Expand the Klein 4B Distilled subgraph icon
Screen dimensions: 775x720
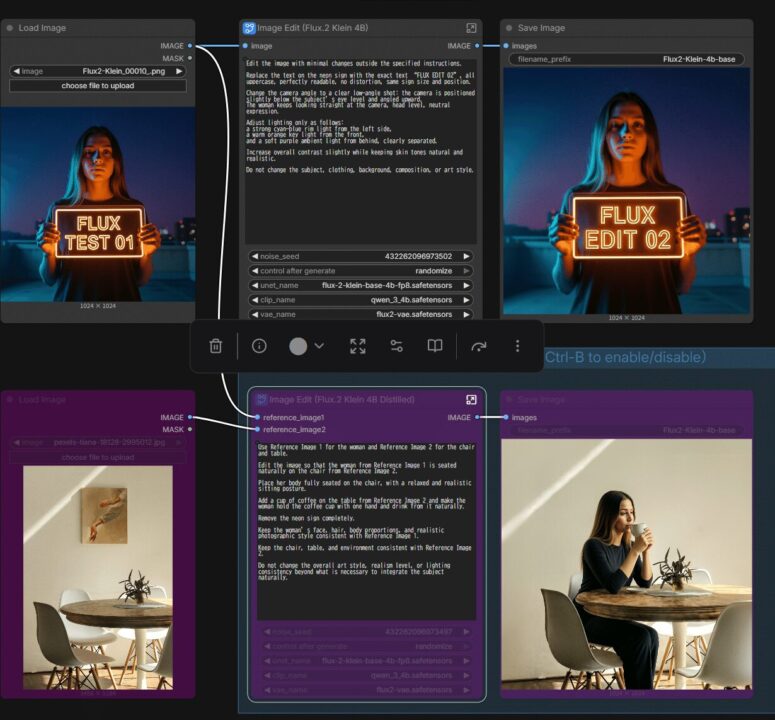(x=471, y=399)
